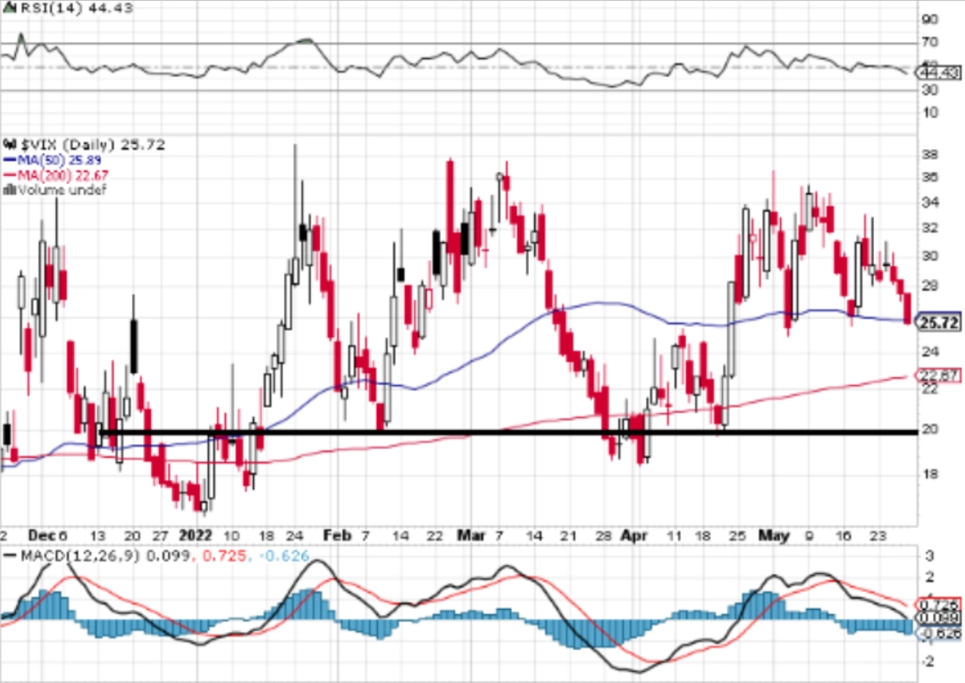Click the red MA(200) legend line marker
Viewport: 965px width, 683px height.
pos(9,175)
